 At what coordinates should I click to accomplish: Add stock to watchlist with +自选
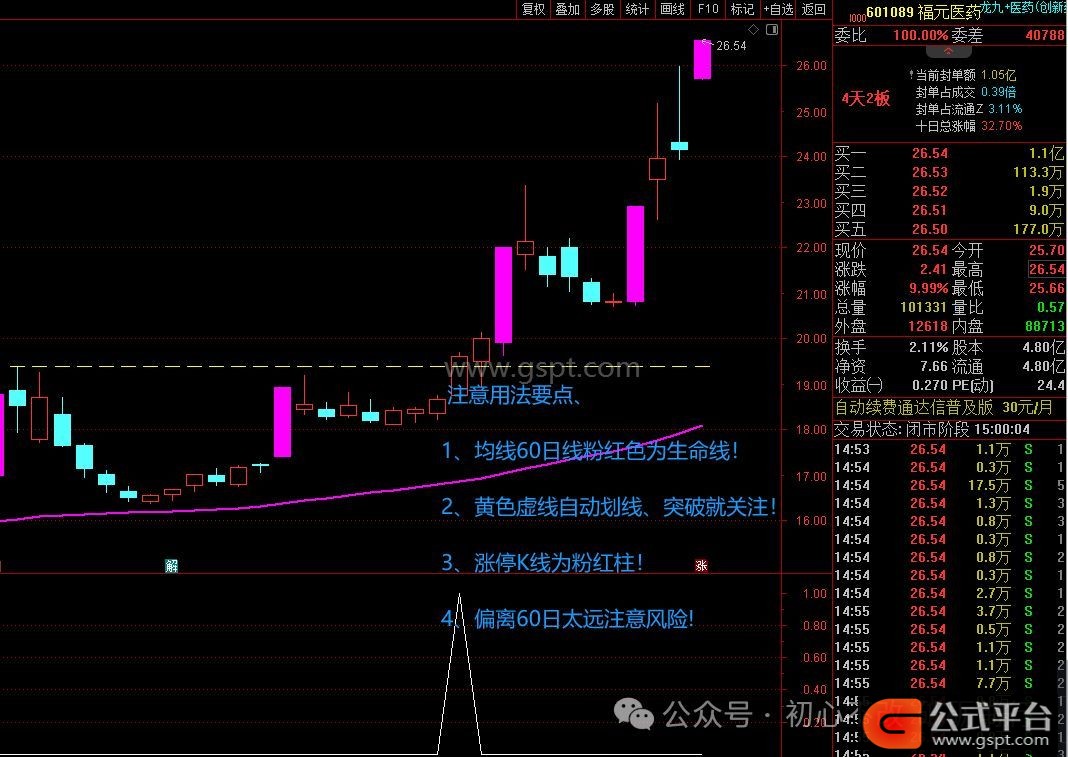coord(778,9)
